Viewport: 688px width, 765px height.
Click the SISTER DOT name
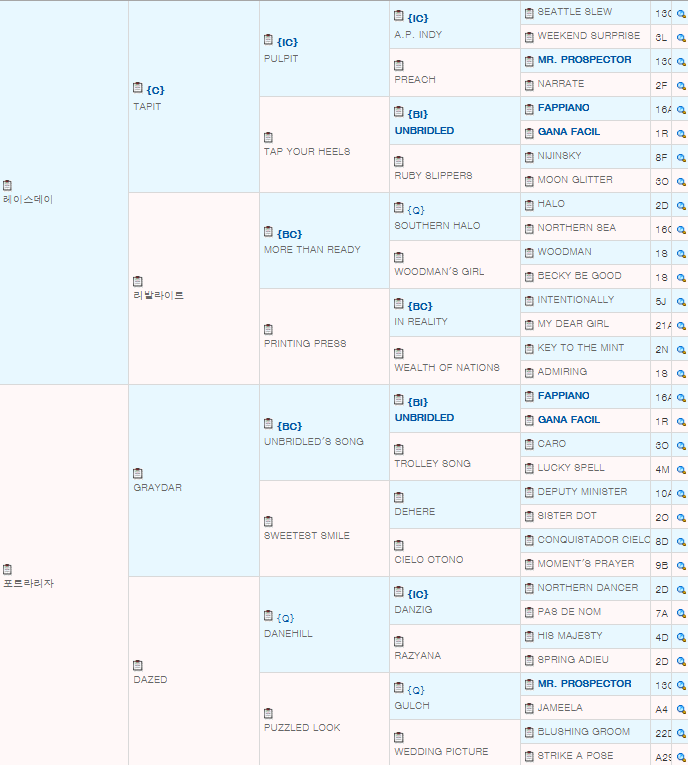tap(567, 516)
